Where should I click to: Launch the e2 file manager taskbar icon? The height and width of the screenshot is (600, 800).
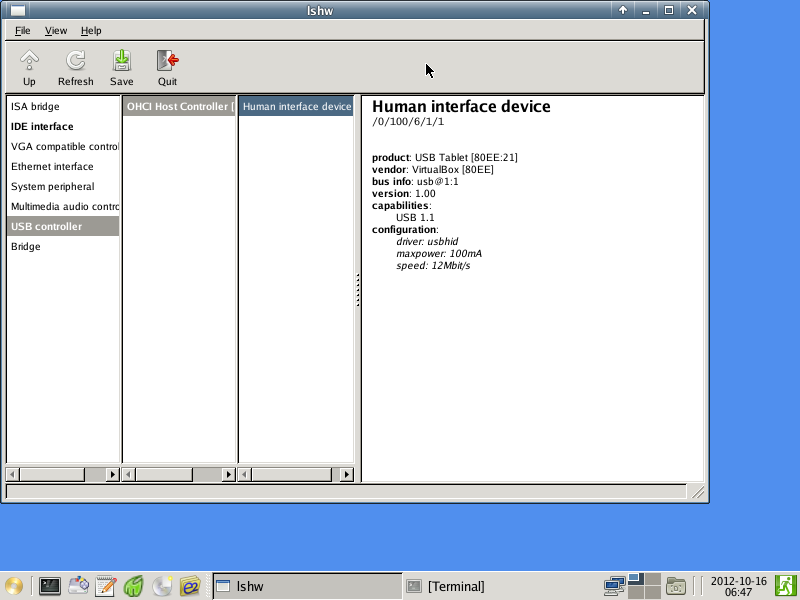point(190,586)
